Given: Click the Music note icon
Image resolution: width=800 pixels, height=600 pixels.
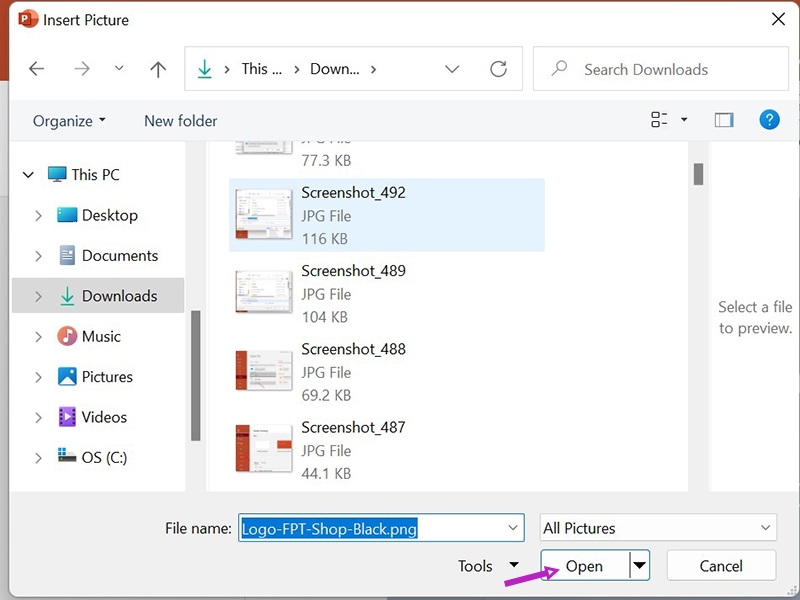Looking at the screenshot, I should point(67,336).
